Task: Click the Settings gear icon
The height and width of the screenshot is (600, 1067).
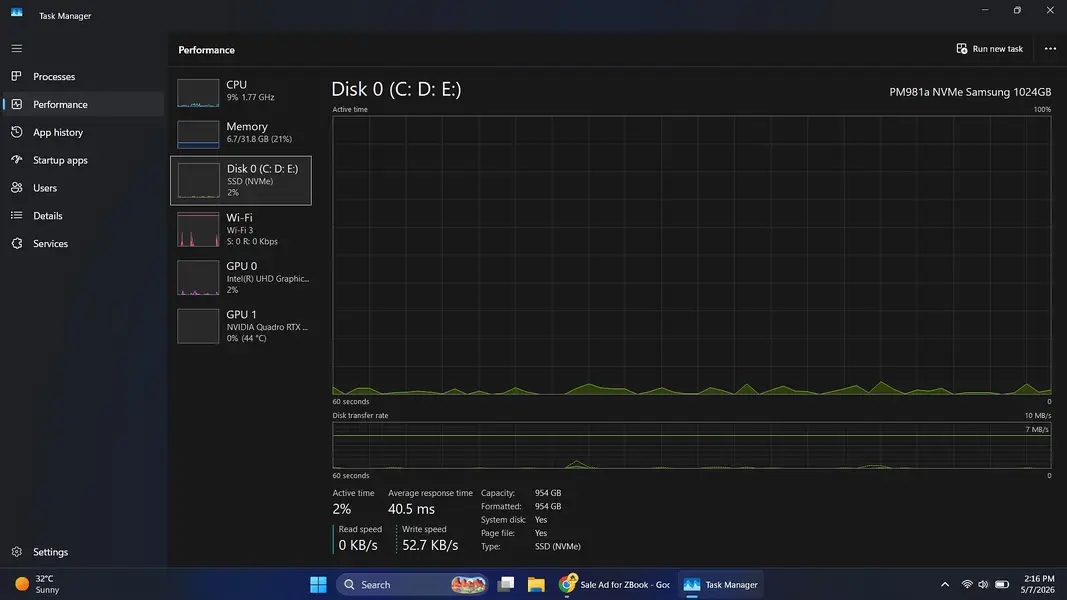Action: (16, 552)
